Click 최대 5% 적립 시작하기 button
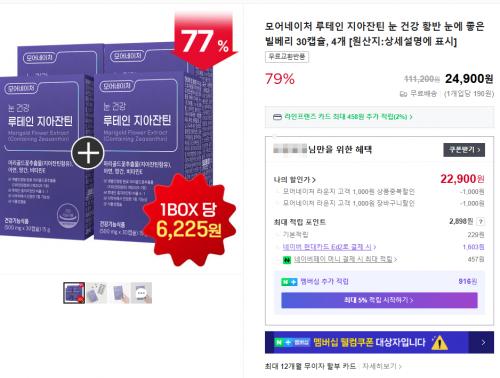 click(x=379, y=300)
